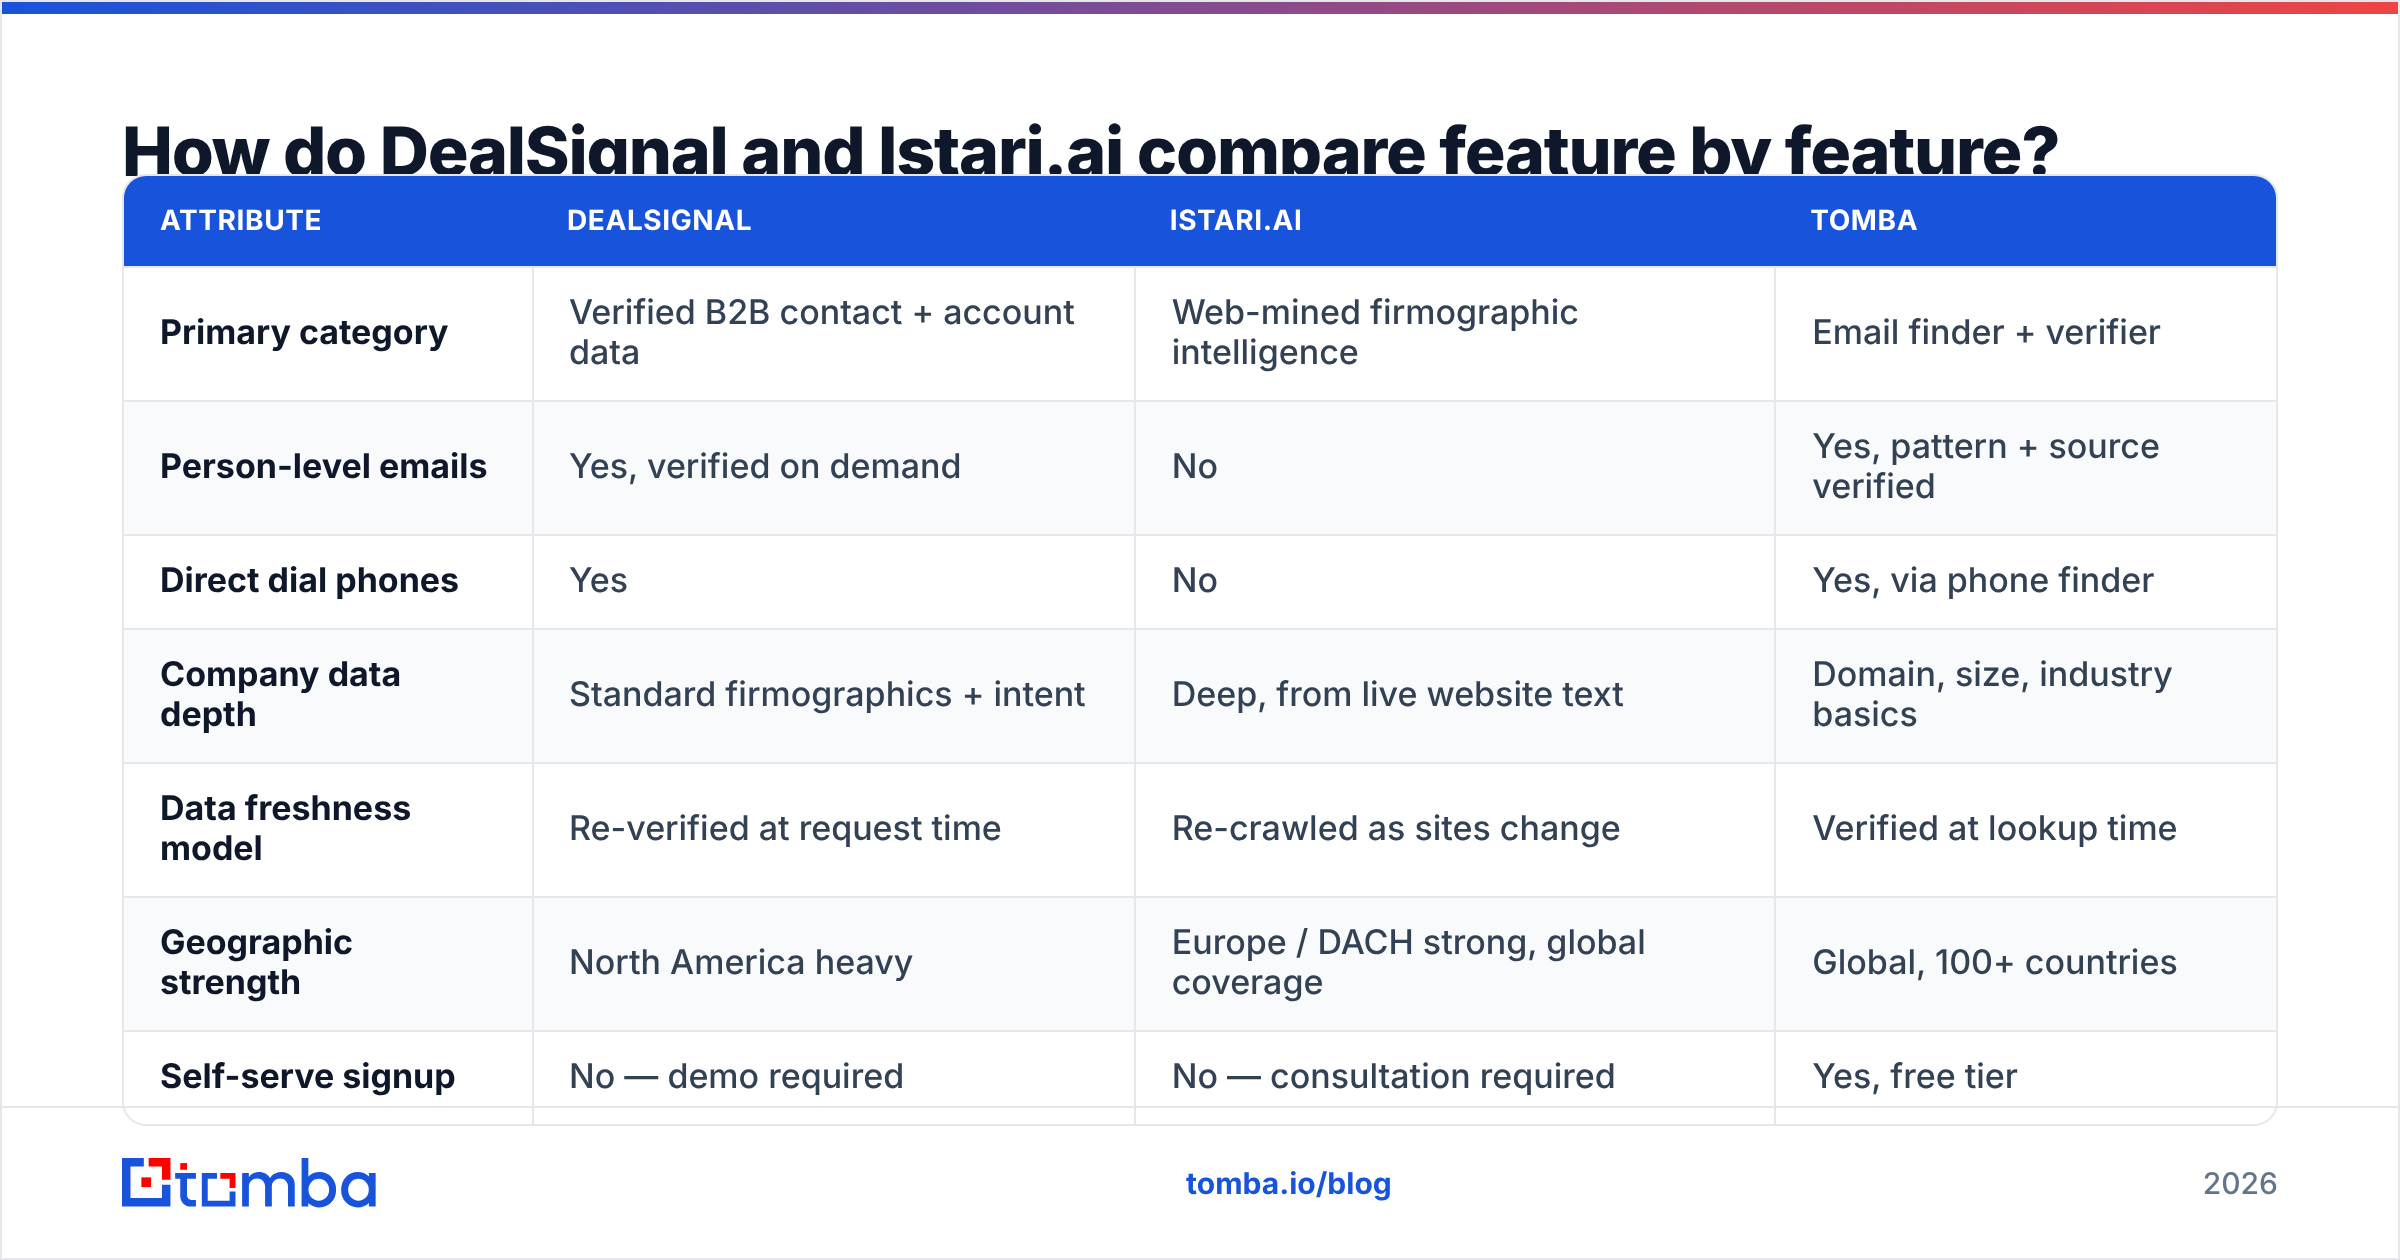Select the 'Person-level emails' row label
This screenshot has width=2400, height=1260.
click(x=323, y=466)
